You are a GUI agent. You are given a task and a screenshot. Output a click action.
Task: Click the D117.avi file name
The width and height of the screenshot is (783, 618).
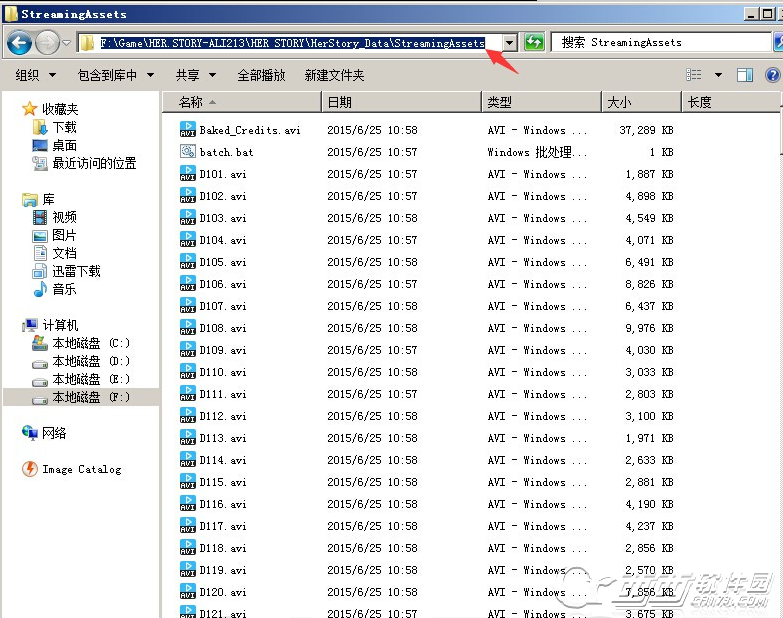[223, 526]
